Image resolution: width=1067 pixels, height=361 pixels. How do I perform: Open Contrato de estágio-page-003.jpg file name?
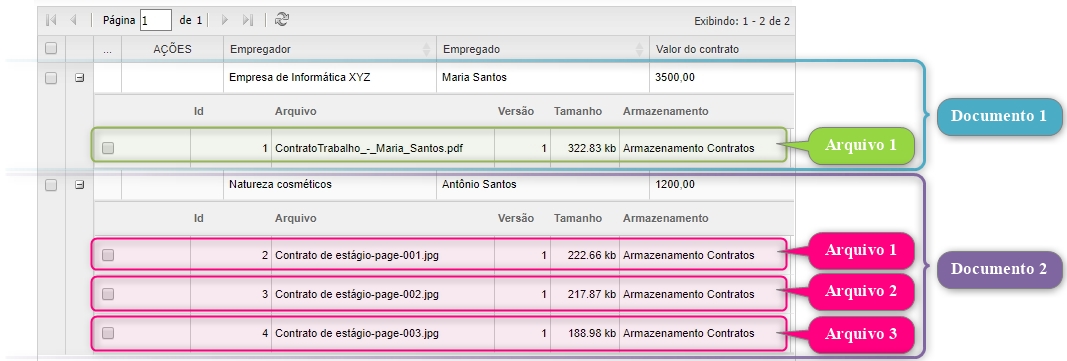coord(357,334)
